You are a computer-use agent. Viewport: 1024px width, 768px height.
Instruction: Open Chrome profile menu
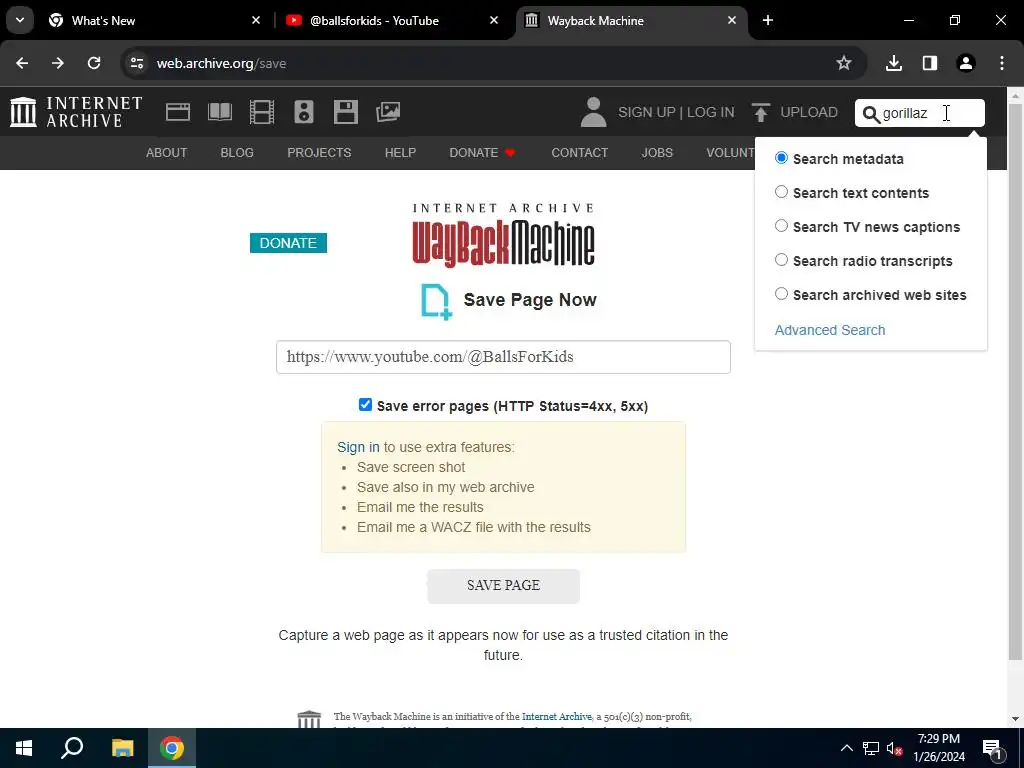[966, 63]
